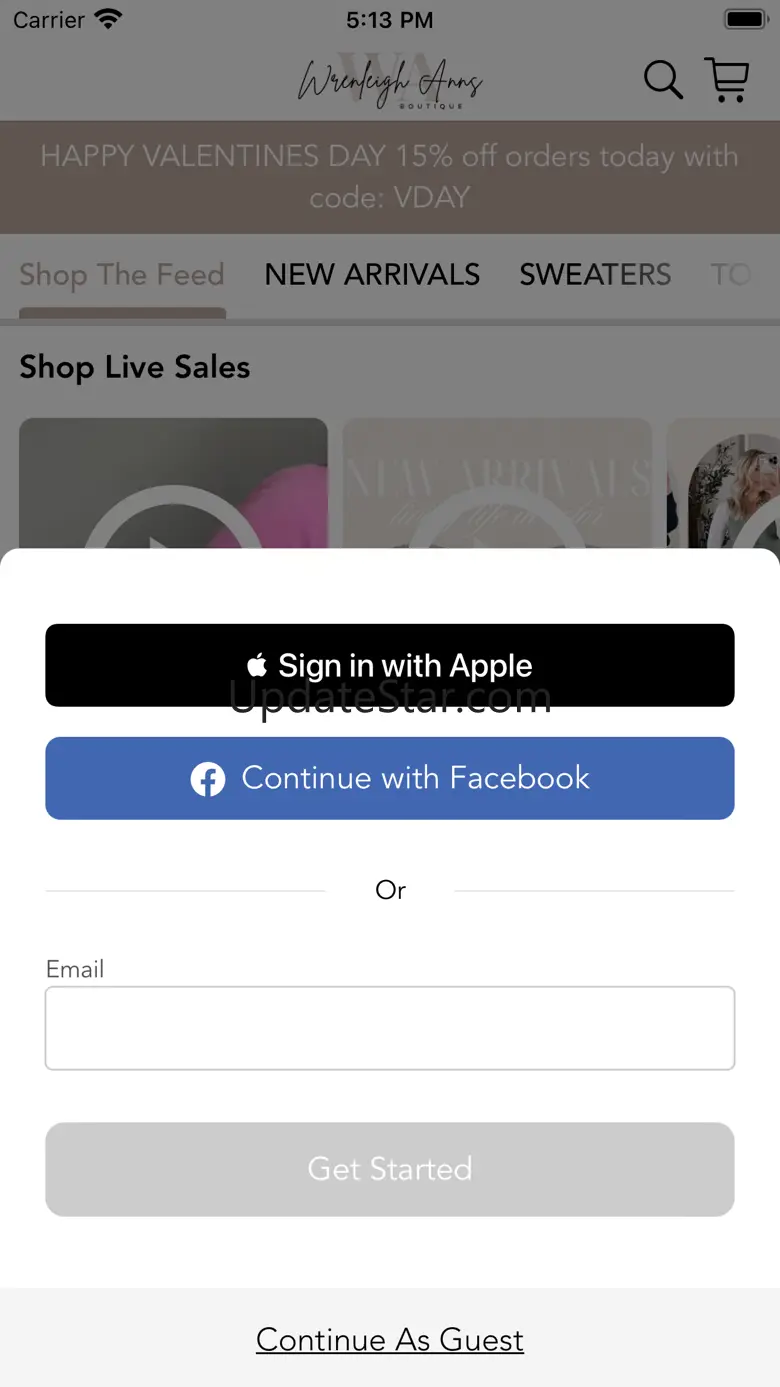The width and height of the screenshot is (780, 1387).
Task: Switch to the Shop The Feed tab
Action: (x=122, y=275)
